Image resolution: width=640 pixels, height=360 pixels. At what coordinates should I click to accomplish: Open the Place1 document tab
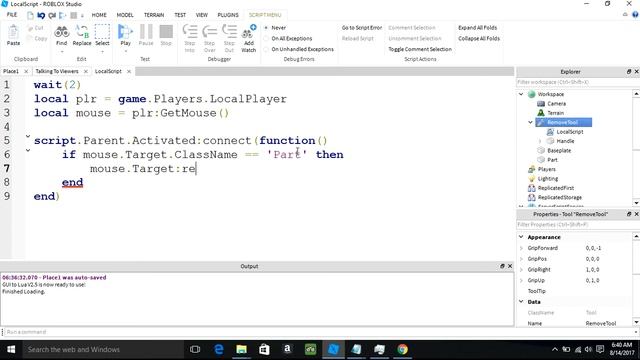(11, 71)
